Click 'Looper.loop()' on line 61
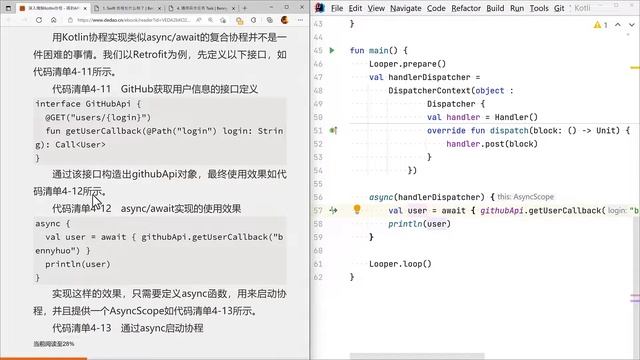Viewport: 640px width, 360px height. point(400,264)
